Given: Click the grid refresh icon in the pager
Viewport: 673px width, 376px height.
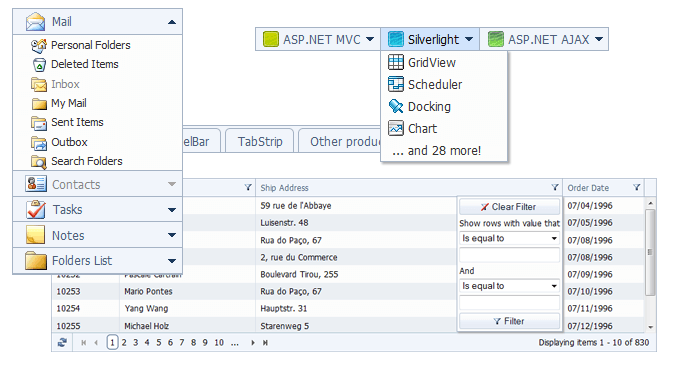Looking at the screenshot, I should 62,343.
